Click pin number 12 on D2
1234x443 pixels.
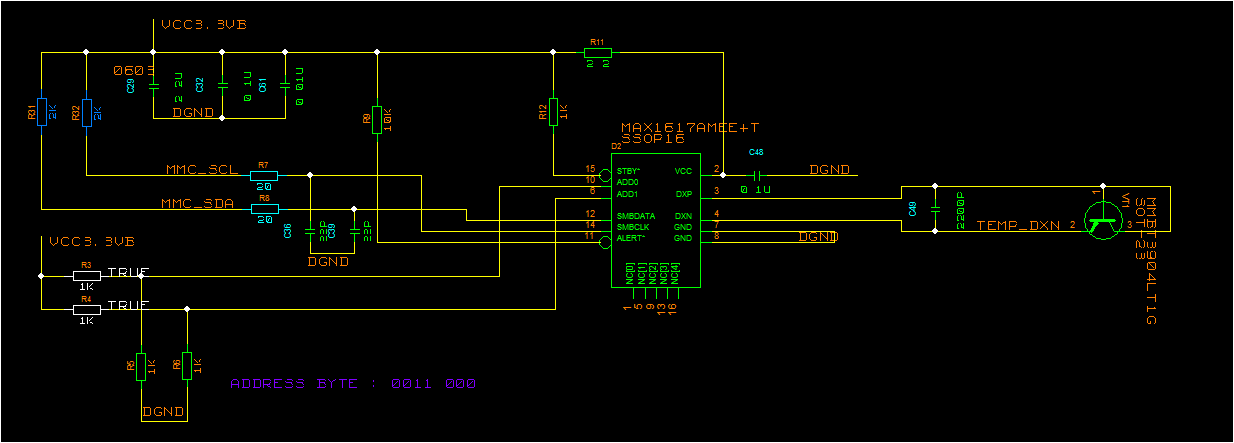(x=591, y=214)
